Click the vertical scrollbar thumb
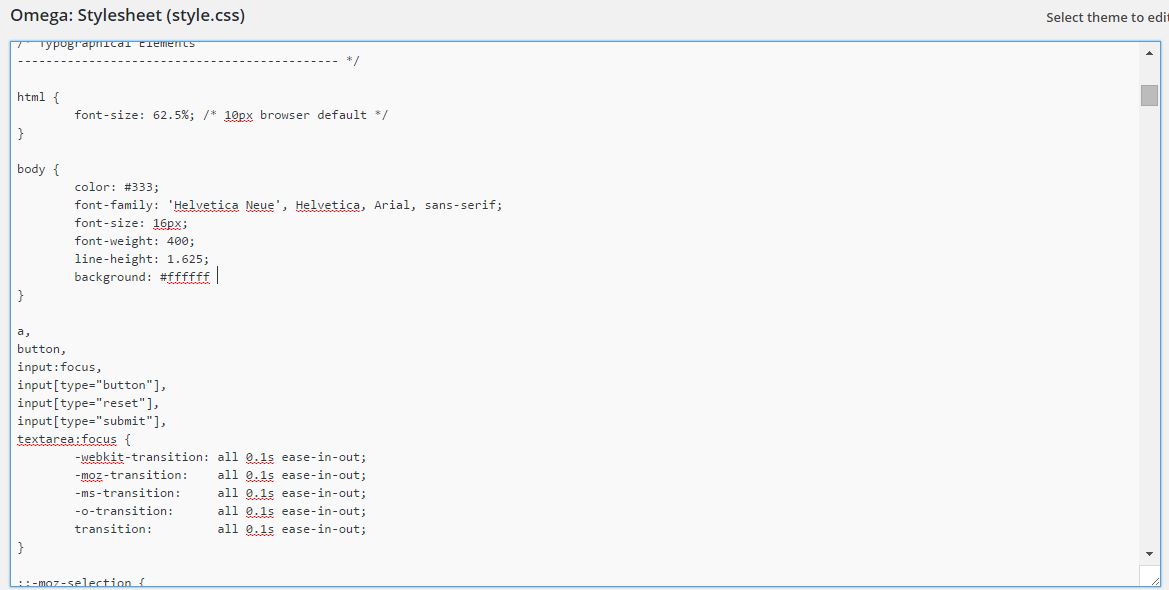 [x=1149, y=95]
